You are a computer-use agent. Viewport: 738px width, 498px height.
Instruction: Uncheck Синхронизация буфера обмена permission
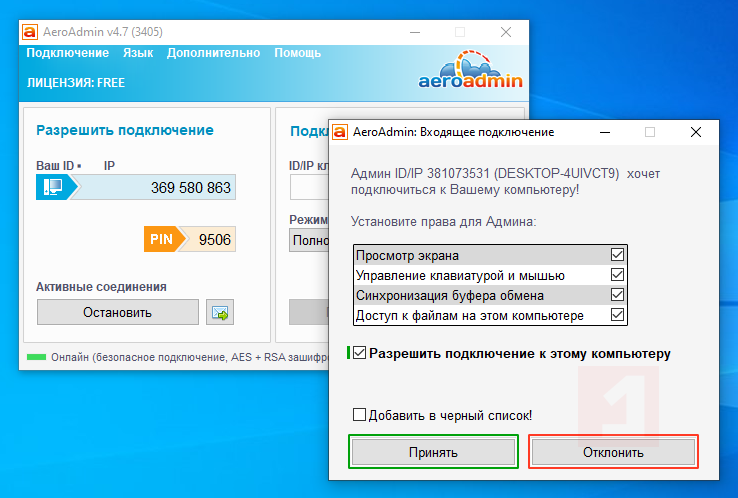tap(617, 295)
